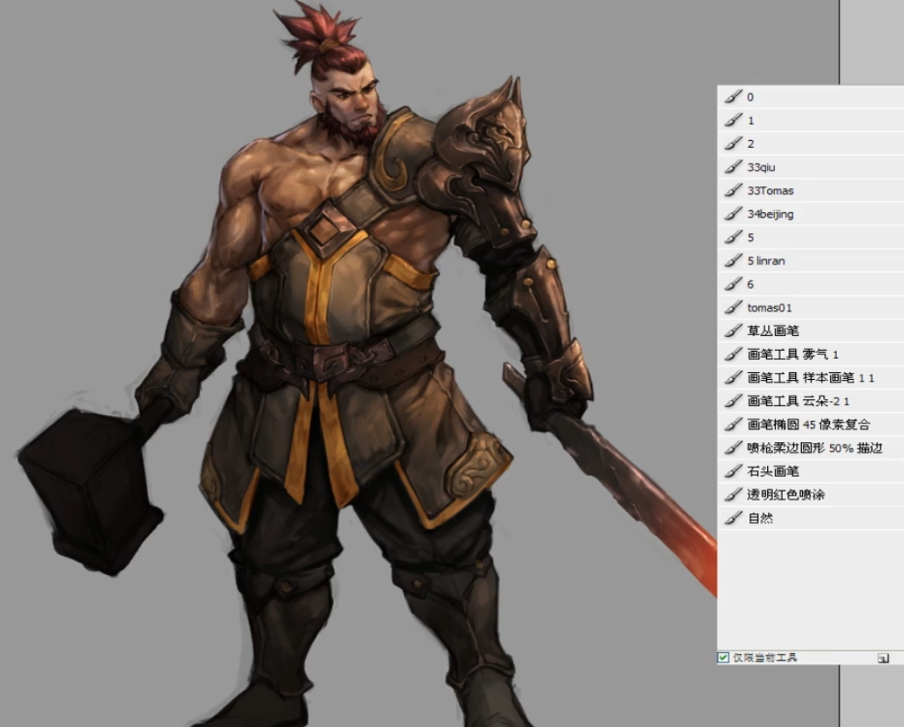The image size is (904, 727).
Task: Select the brush preset named 6
Action: (x=811, y=284)
